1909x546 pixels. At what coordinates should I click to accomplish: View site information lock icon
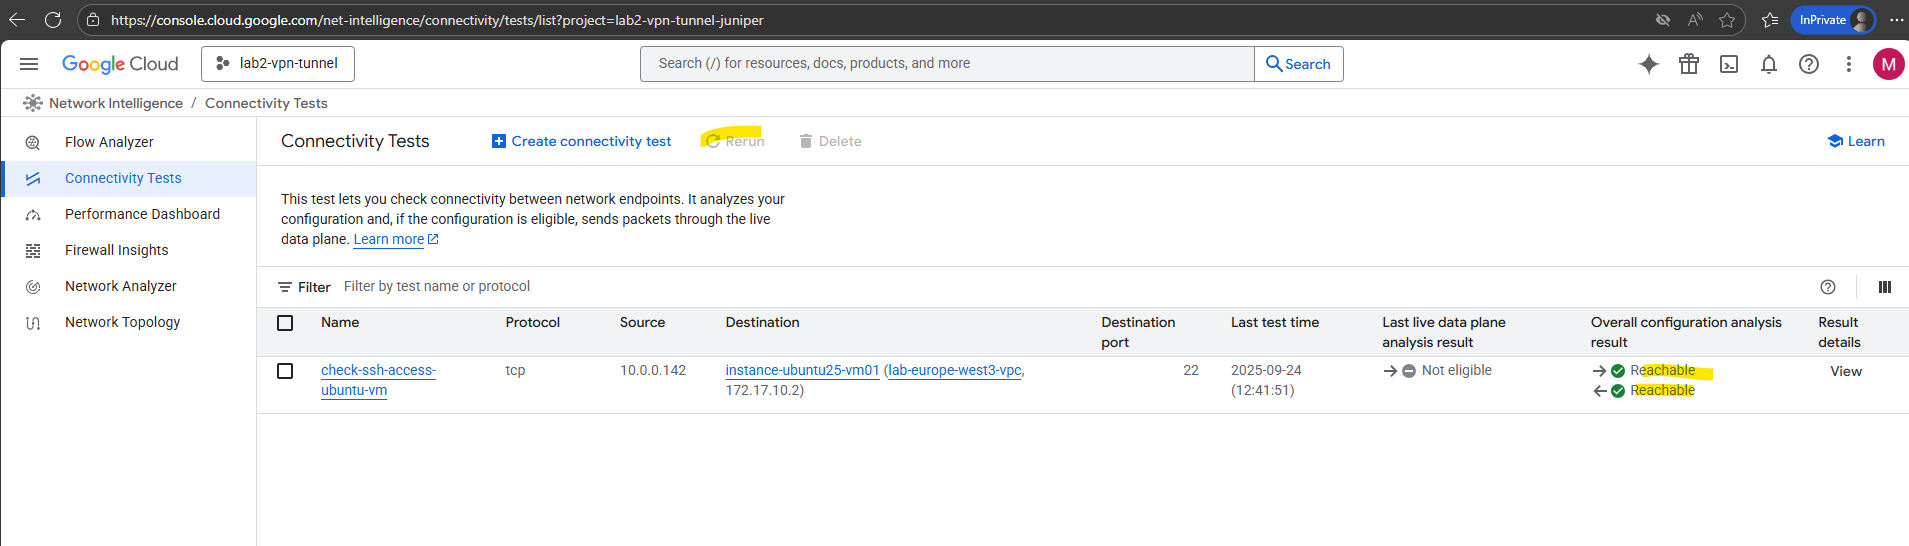(x=93, y=20)
